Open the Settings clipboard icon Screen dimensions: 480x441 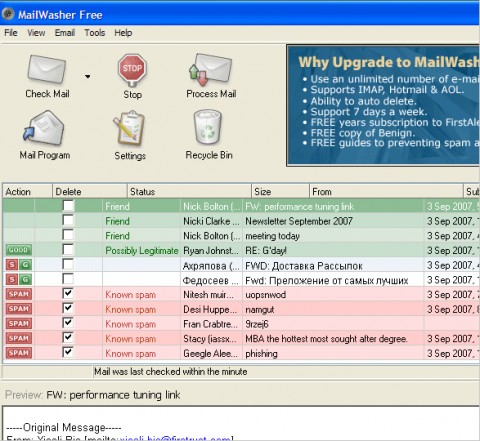129,128
